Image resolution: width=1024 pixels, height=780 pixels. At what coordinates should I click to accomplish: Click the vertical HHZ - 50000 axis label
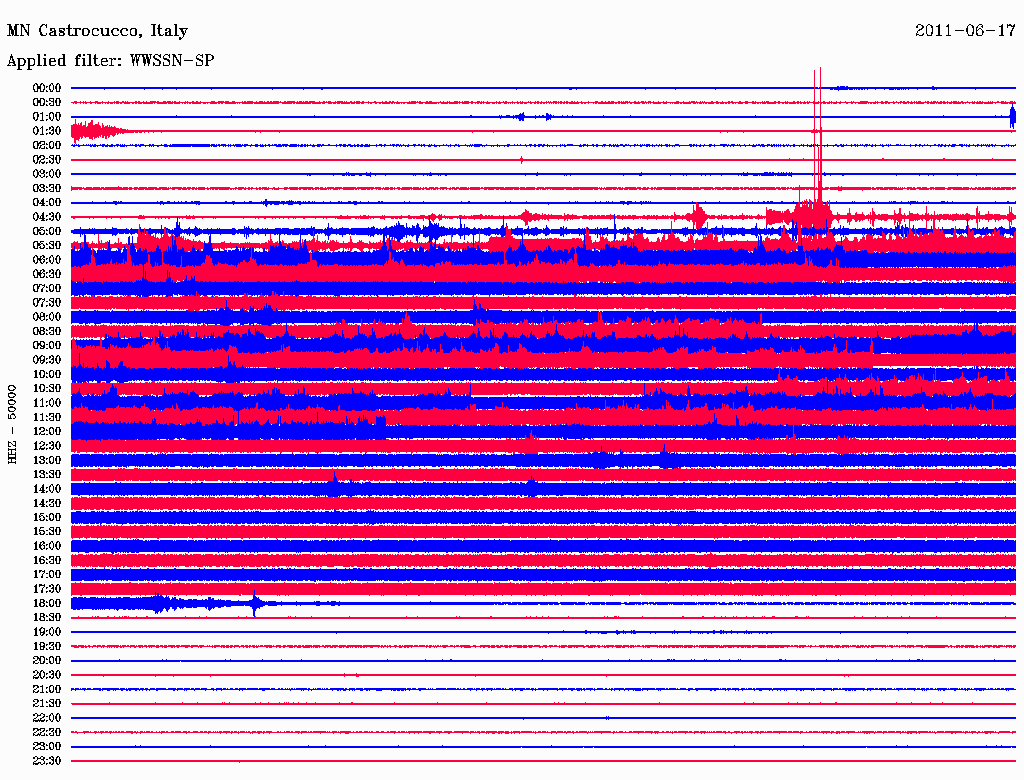click(x=12, y=423)
